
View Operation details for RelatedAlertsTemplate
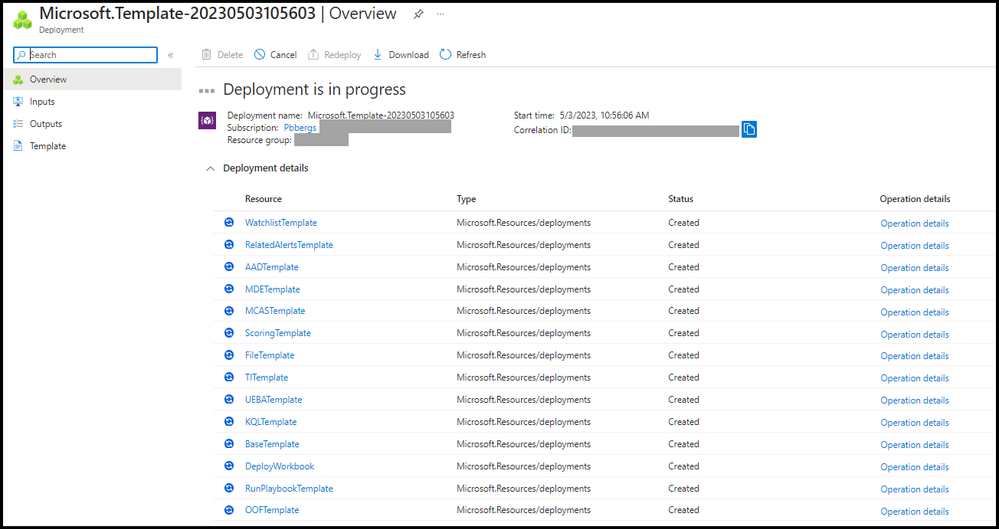(914, 246)
